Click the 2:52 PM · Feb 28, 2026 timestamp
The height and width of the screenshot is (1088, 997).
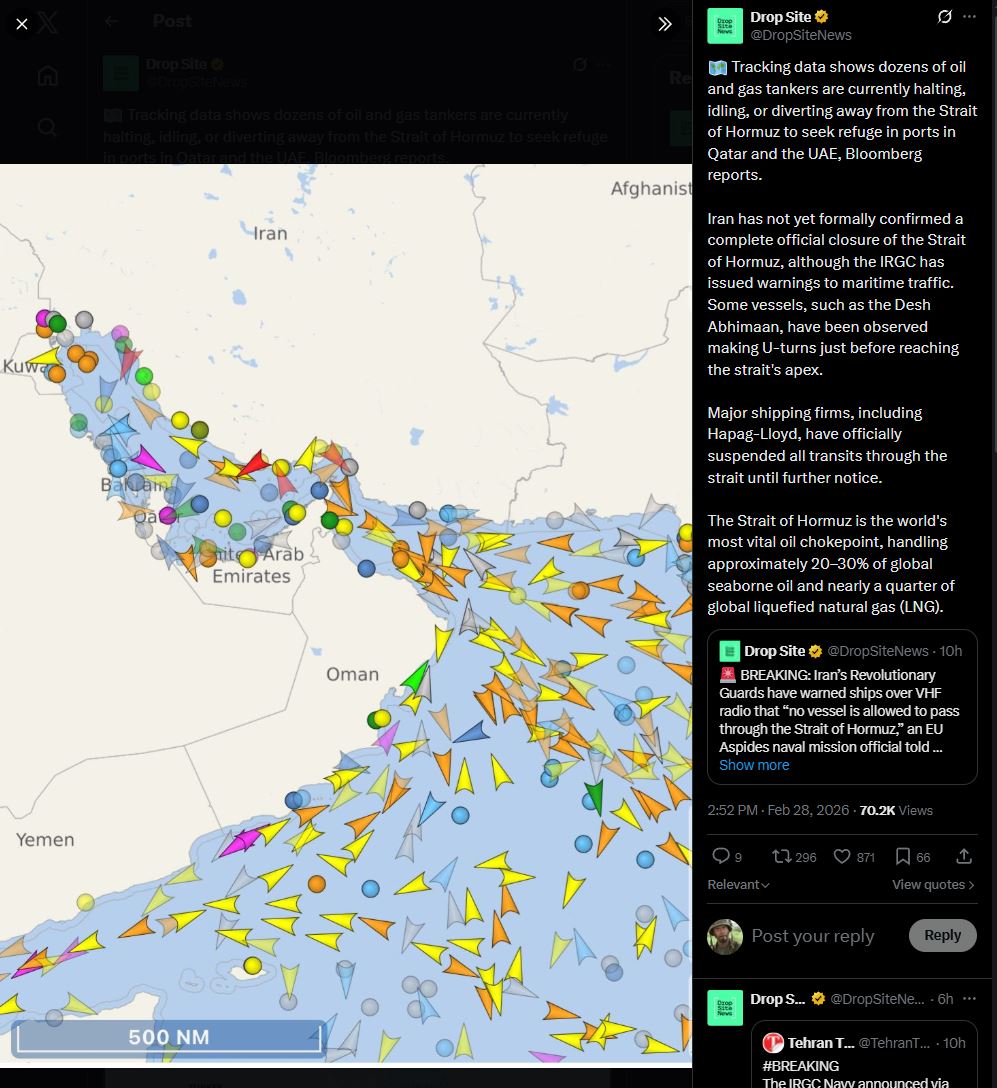tap(778, 810)
